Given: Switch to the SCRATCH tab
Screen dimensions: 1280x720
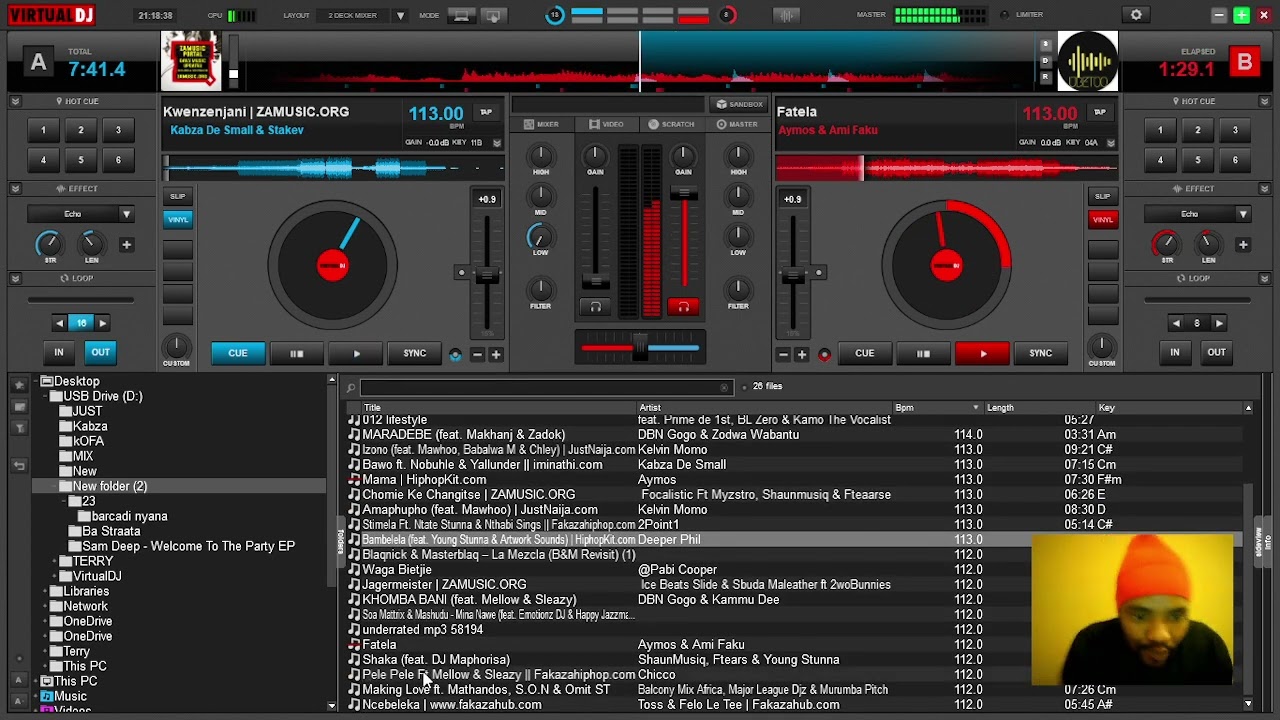Looking at the screenshot, I should pos(671,124).
